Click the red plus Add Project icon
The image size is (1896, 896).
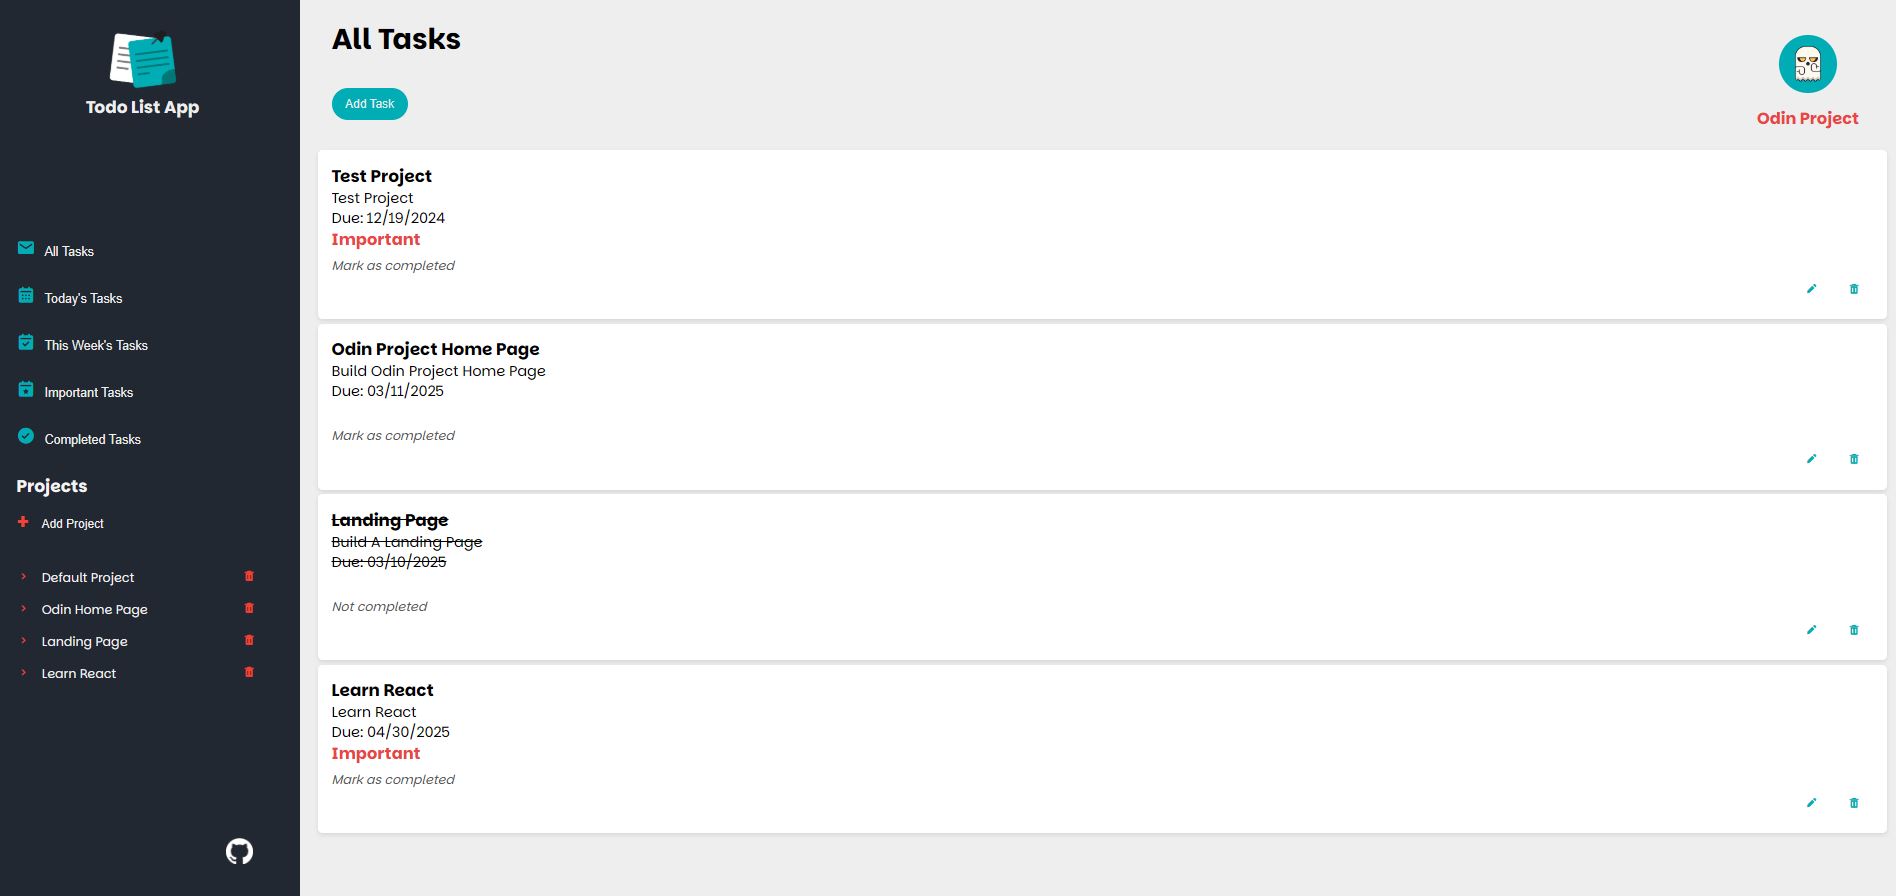click(23, 522)
